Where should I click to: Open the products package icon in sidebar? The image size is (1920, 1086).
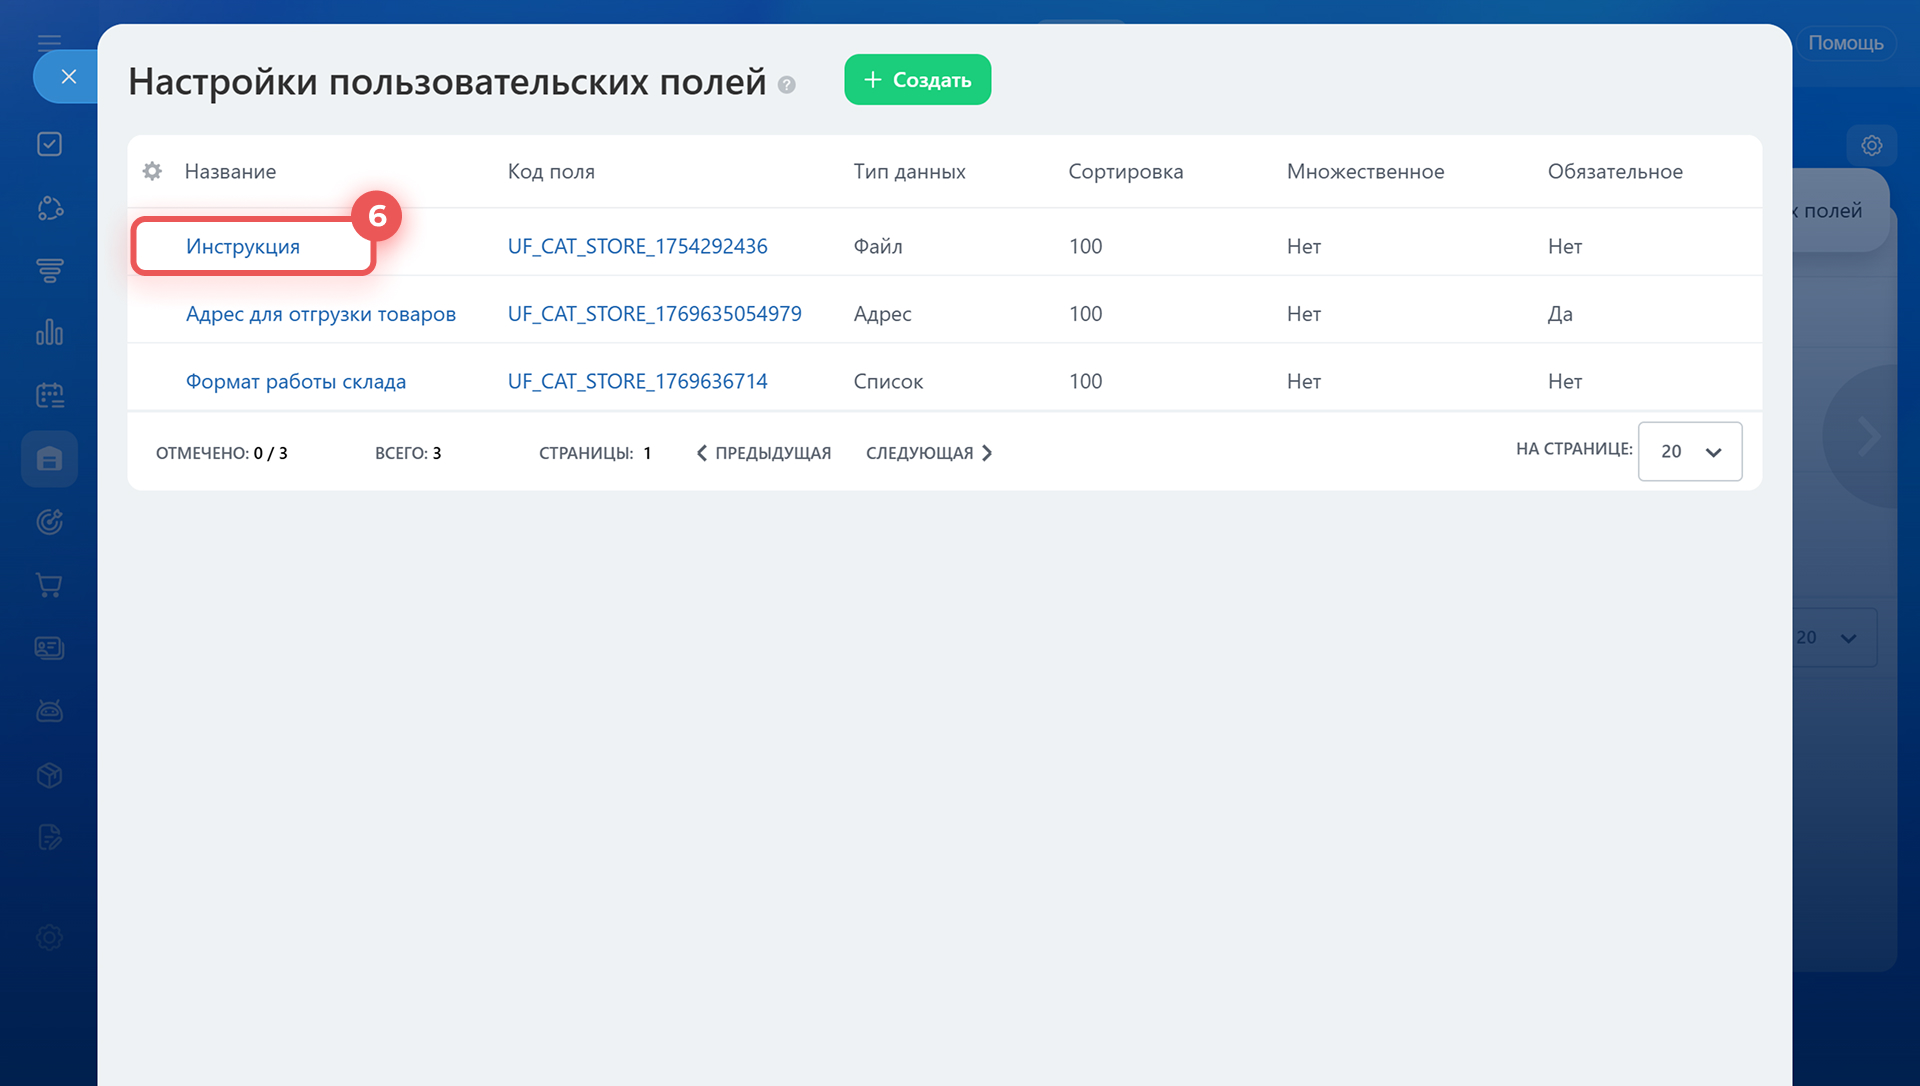click(49, 774)
